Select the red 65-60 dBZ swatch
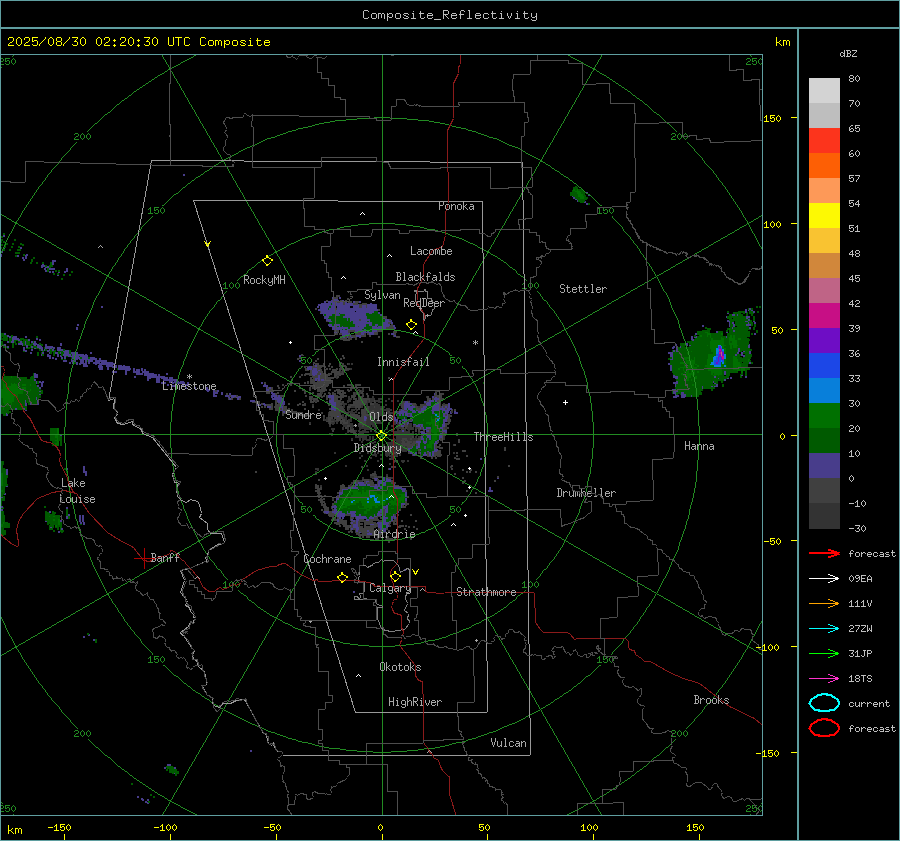900x841 pixels. pos(824,141)
